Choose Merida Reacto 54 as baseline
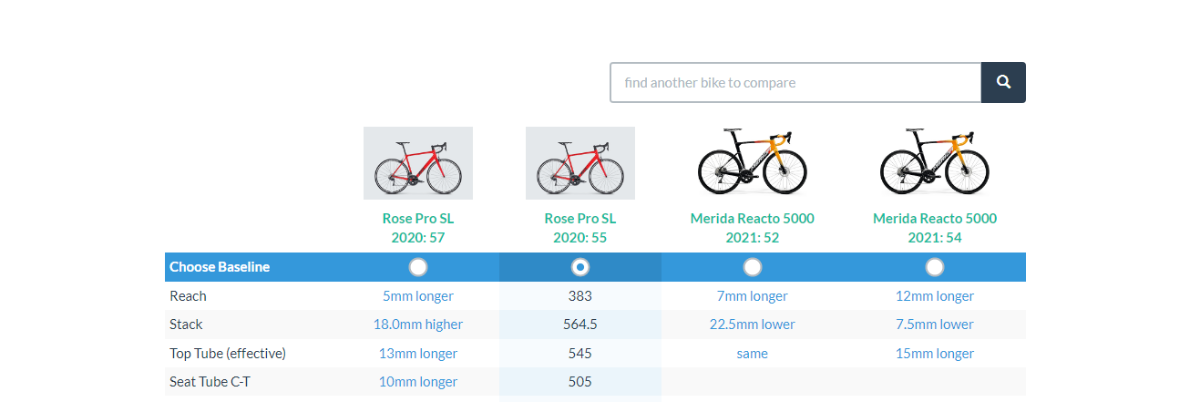Screen dimensions: 1200x402 point(934,267)
